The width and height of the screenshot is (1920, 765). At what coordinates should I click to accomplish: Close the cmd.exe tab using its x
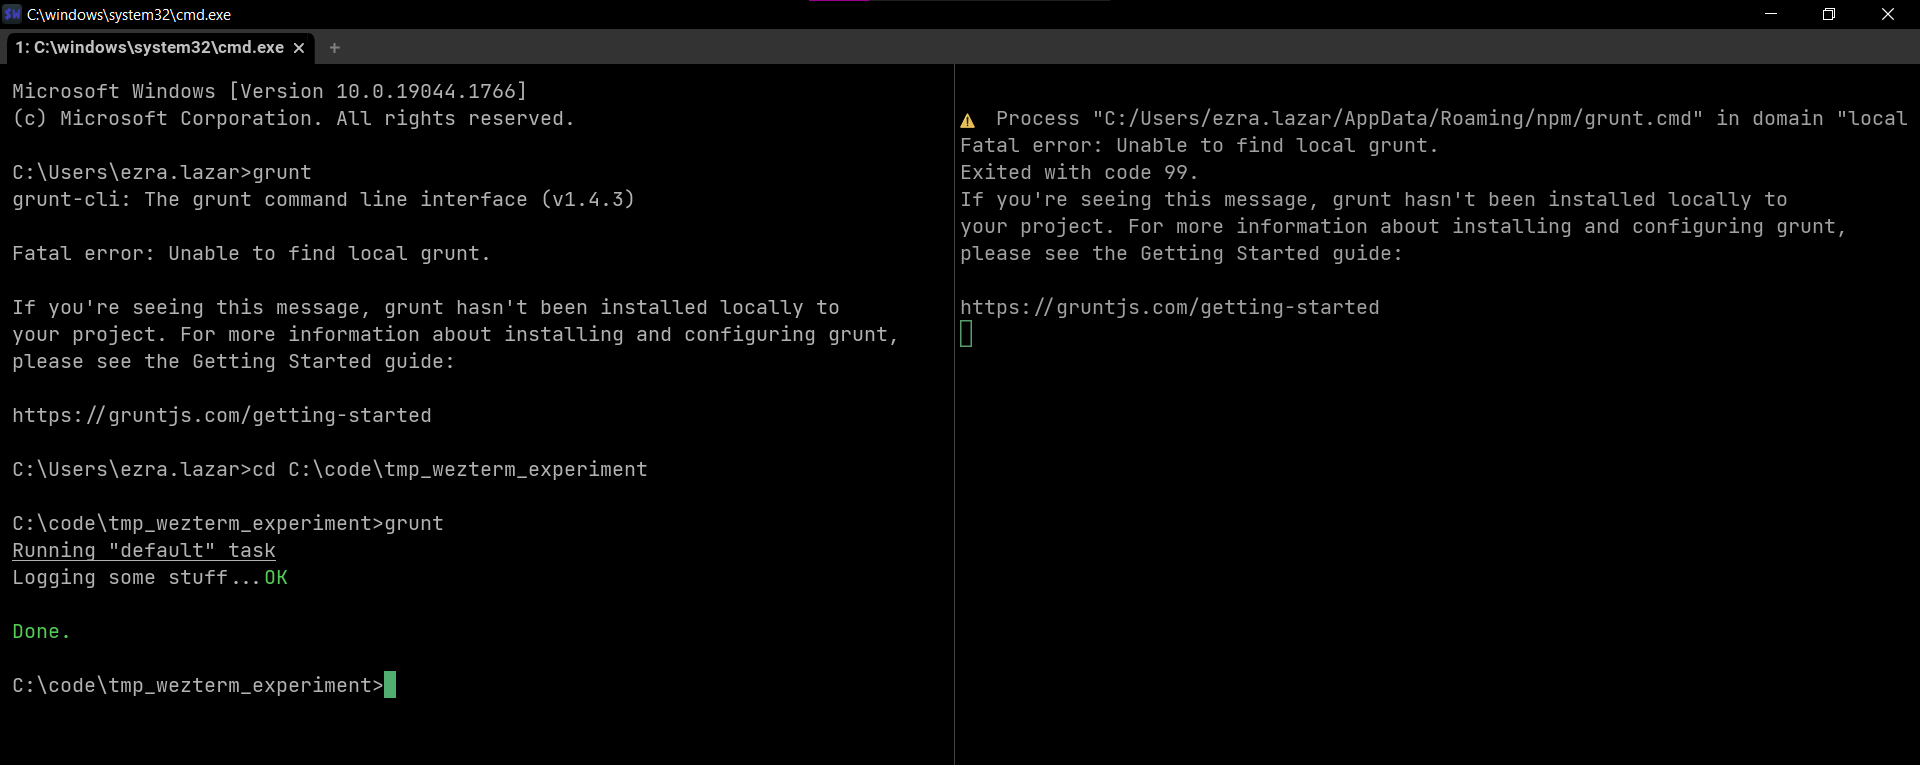299,47
